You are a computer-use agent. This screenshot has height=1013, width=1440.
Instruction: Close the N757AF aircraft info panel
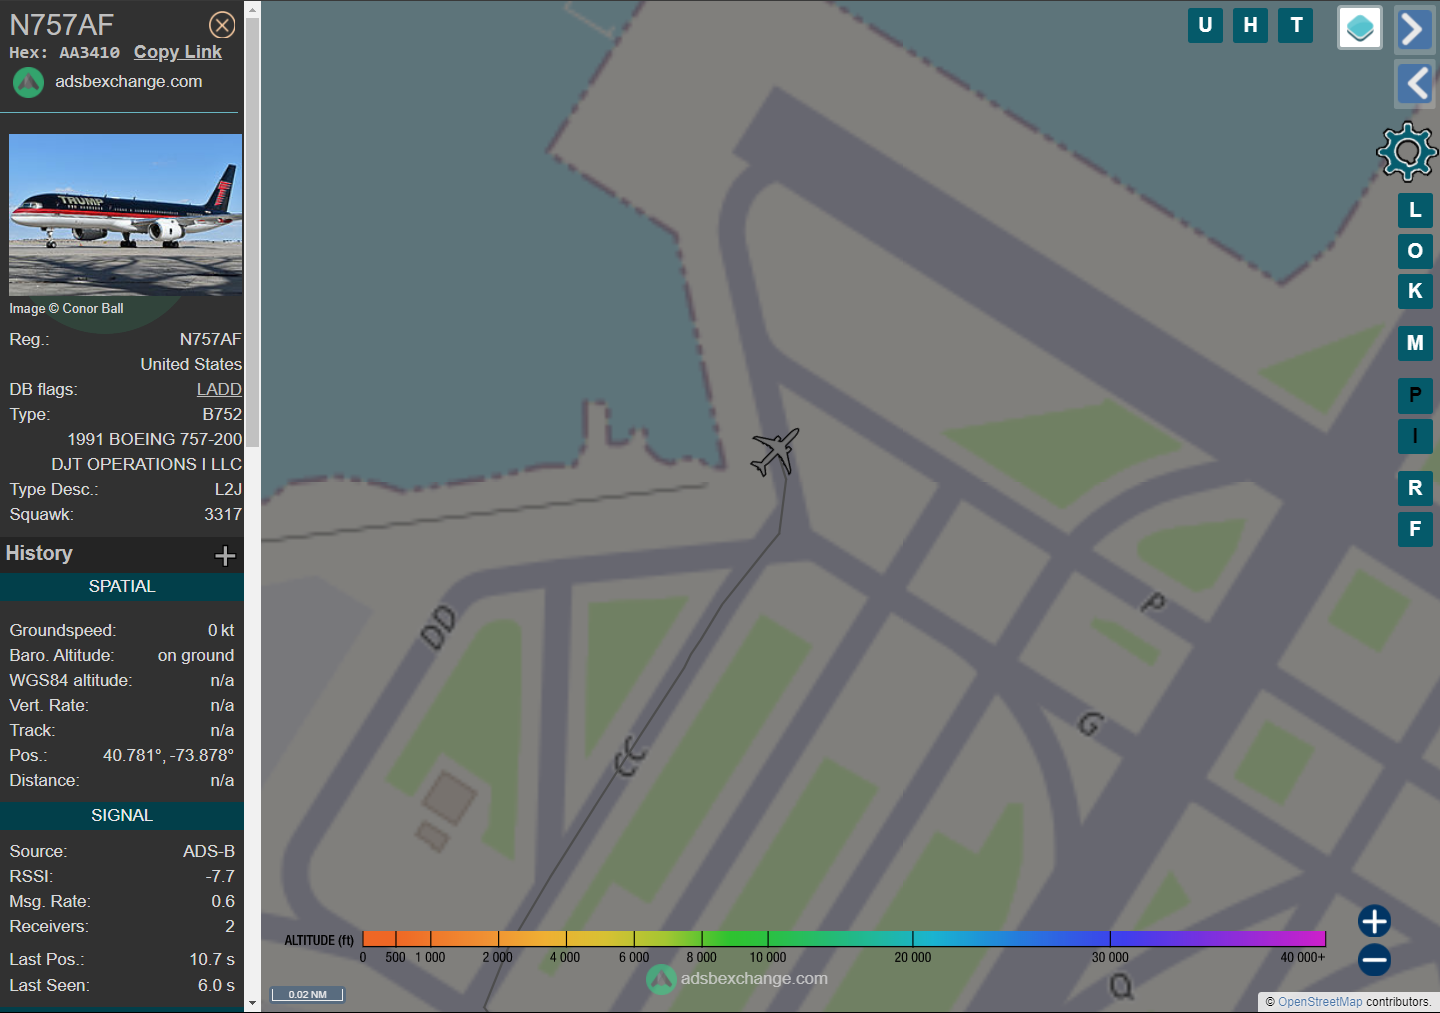(x=222, y=25)
